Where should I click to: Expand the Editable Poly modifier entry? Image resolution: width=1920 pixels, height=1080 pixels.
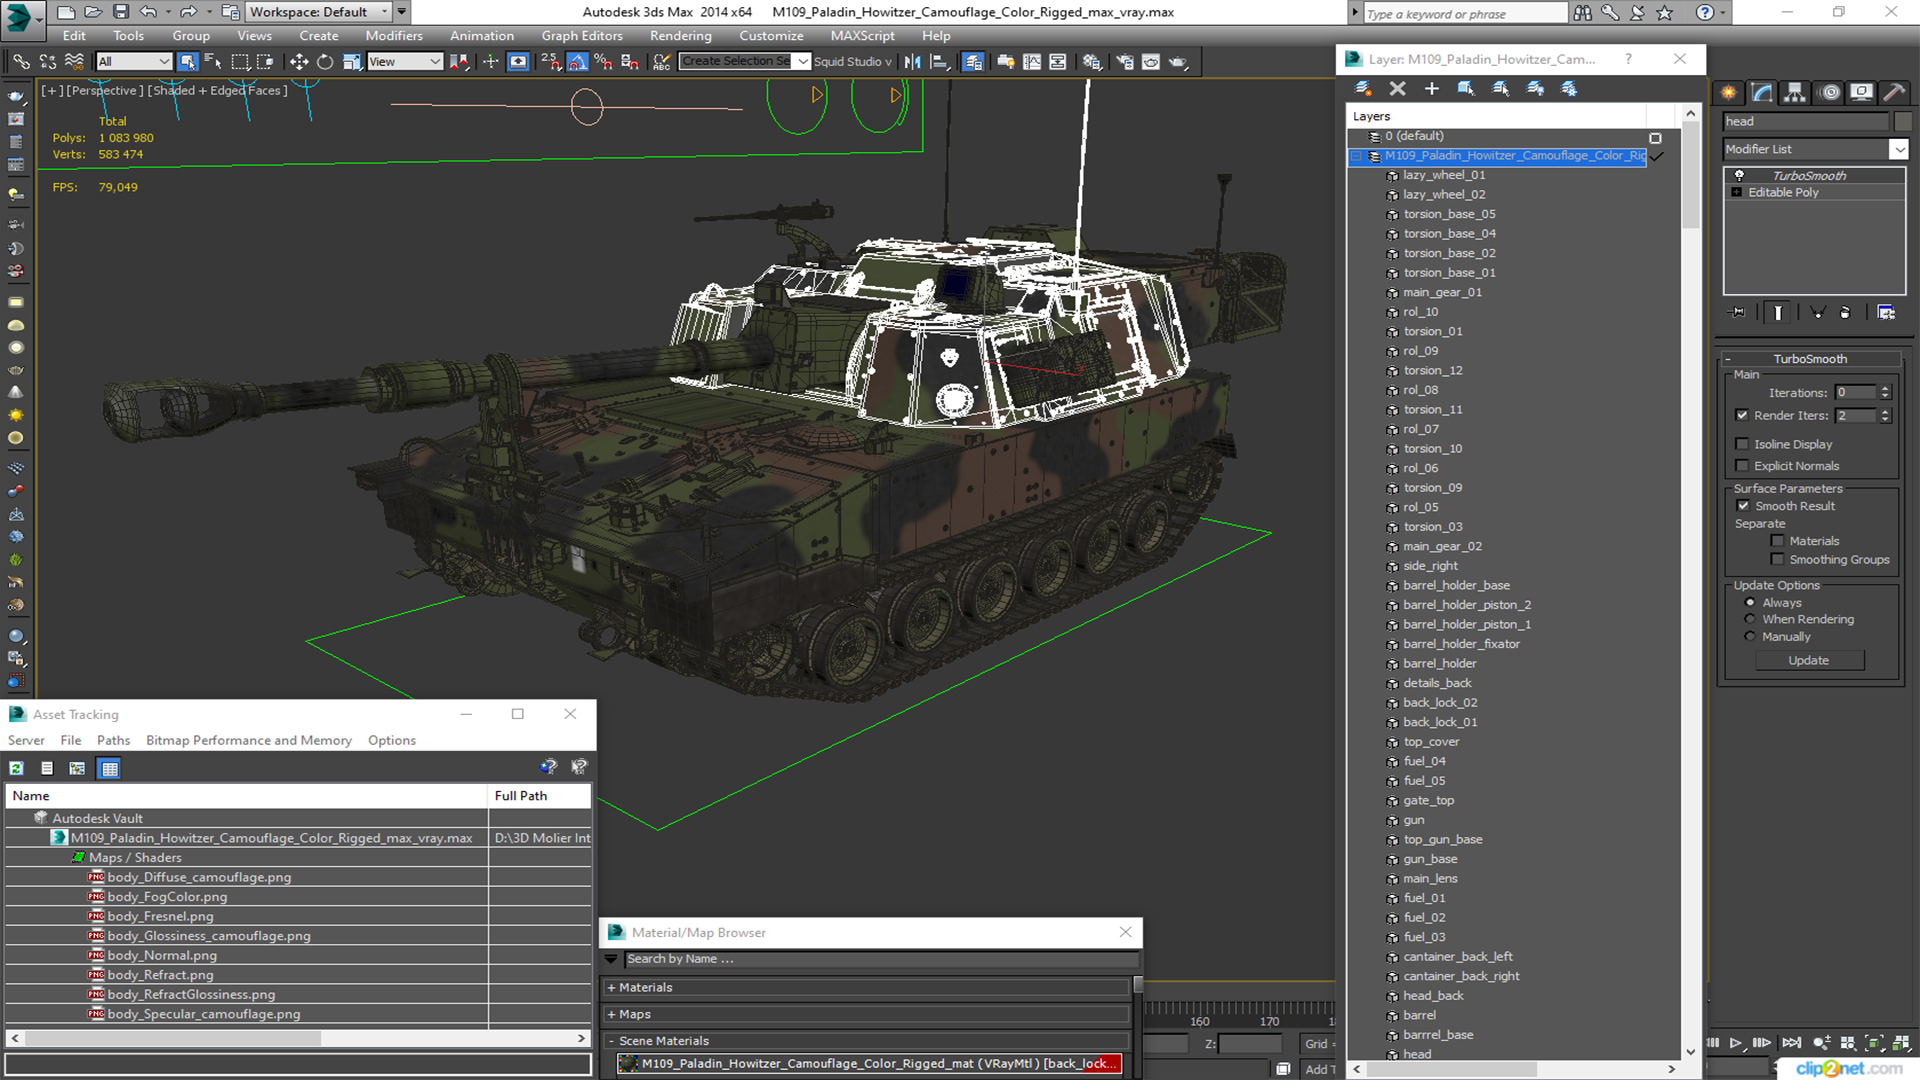pyautogui.click(x=1737, y=193)
